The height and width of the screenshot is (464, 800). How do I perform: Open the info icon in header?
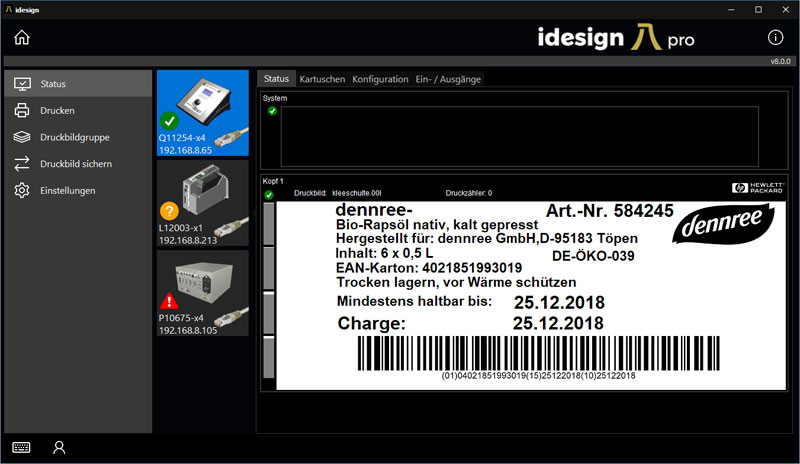[x=776, y=37]
